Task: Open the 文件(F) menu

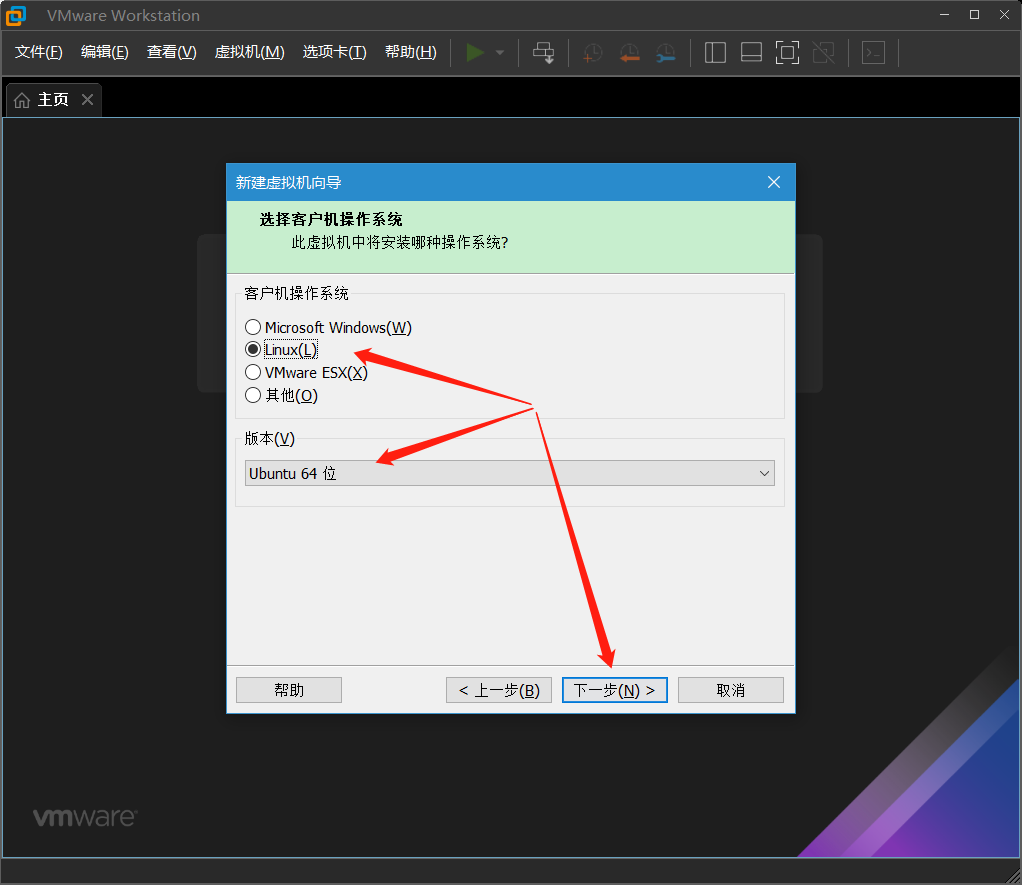Action: [x=38, y=52]
